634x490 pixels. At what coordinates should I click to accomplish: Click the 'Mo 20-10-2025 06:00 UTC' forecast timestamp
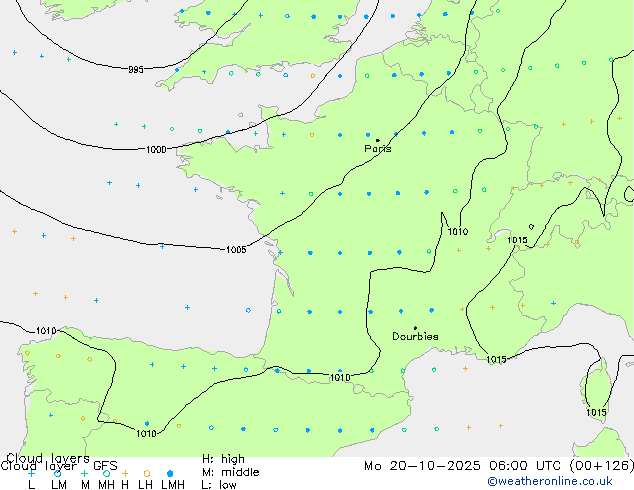point(462,466)
